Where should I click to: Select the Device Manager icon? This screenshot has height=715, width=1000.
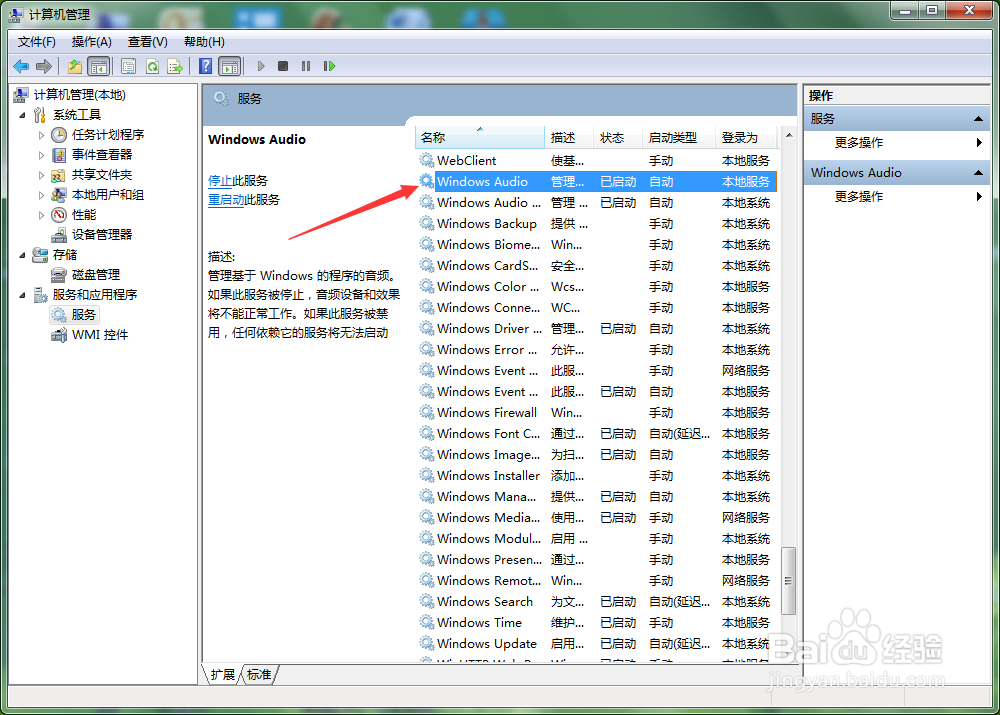(x=59, y=235)
